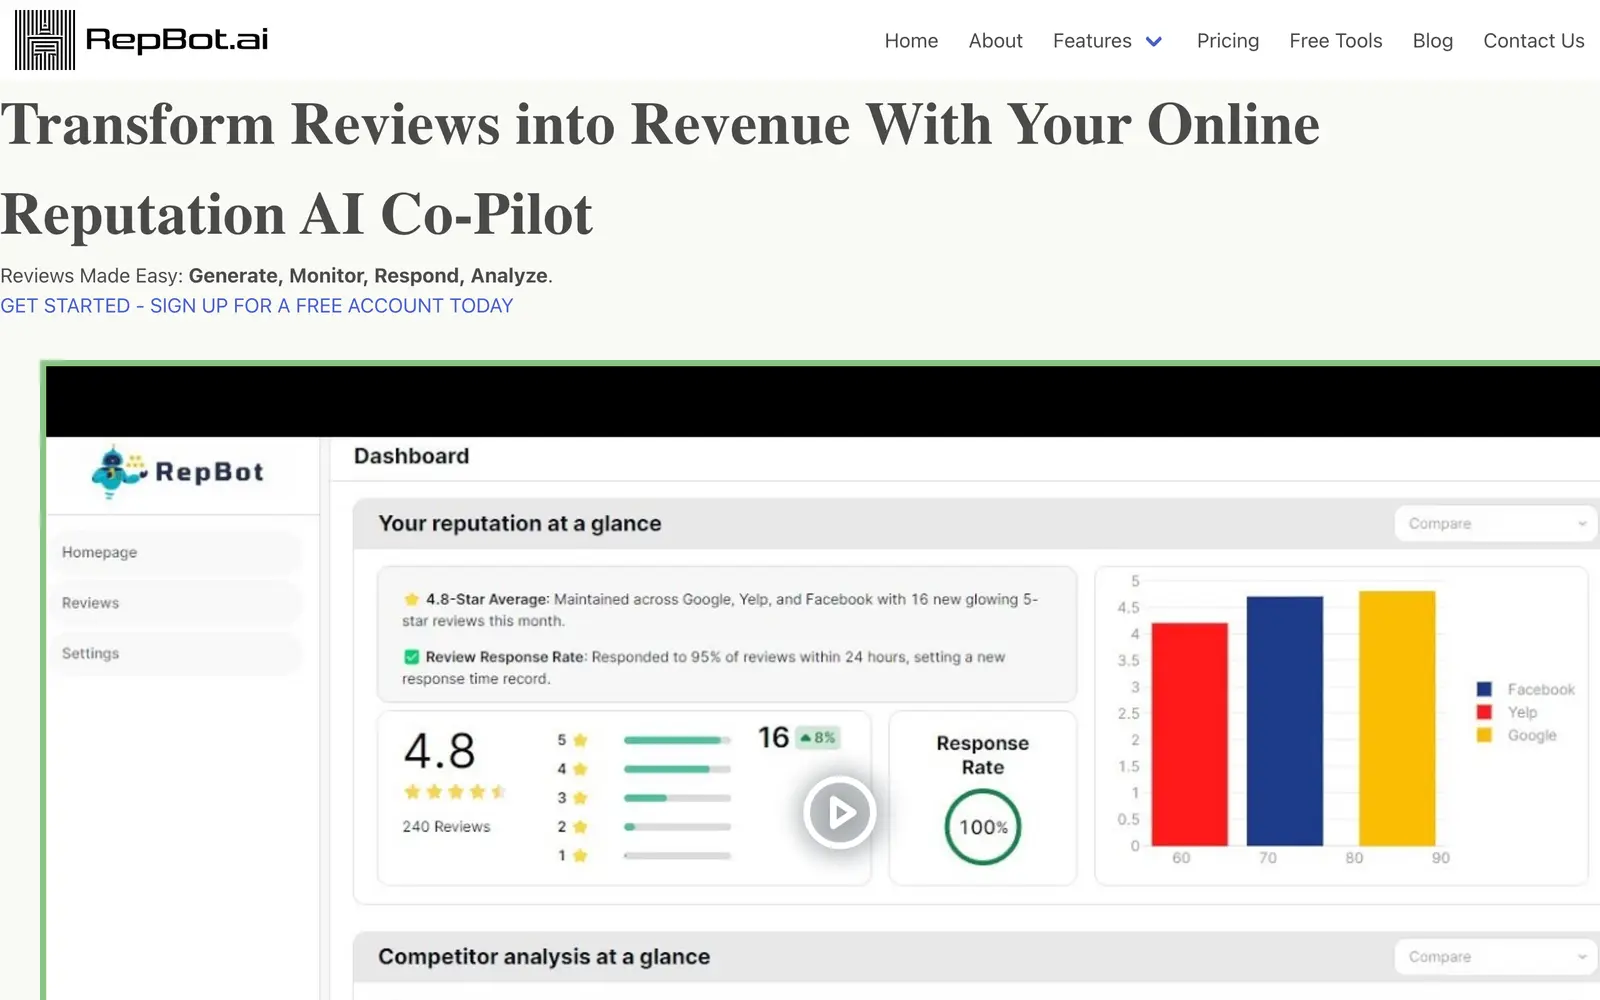Click the yellow bar in the chart
Viewport: 1600px width, 1000px height.
[x=1397, y=718]
